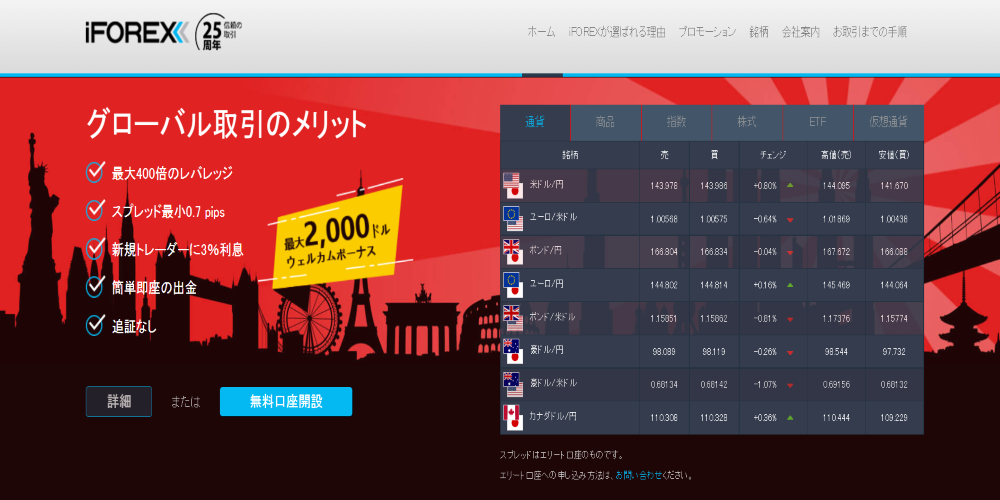The width and height of the screenshot is (1000, 500).
Task: Click the flag icons for ユーロ/米ドル
Action: (x=513, y=219)
